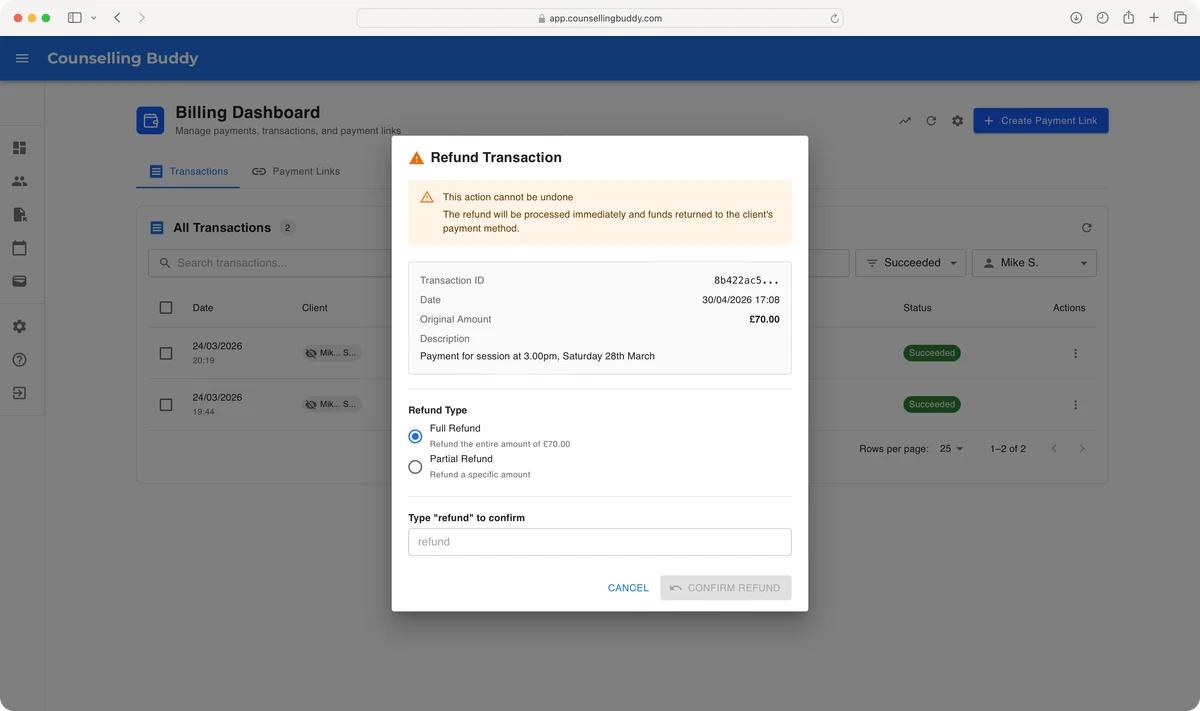The image size is (1200, 711).
Task: Click the Counselling Buddy app title
Action: click(123, 58)
